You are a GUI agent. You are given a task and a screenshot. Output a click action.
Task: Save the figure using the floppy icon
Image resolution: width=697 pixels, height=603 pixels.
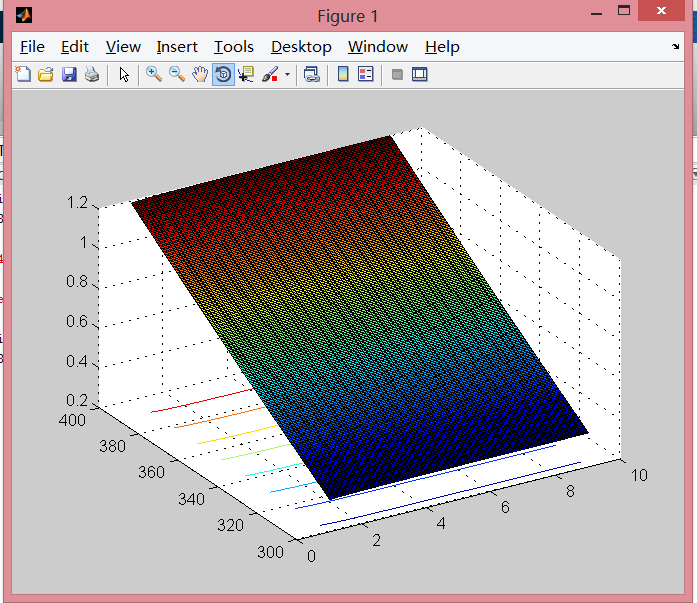click(69, 74)
